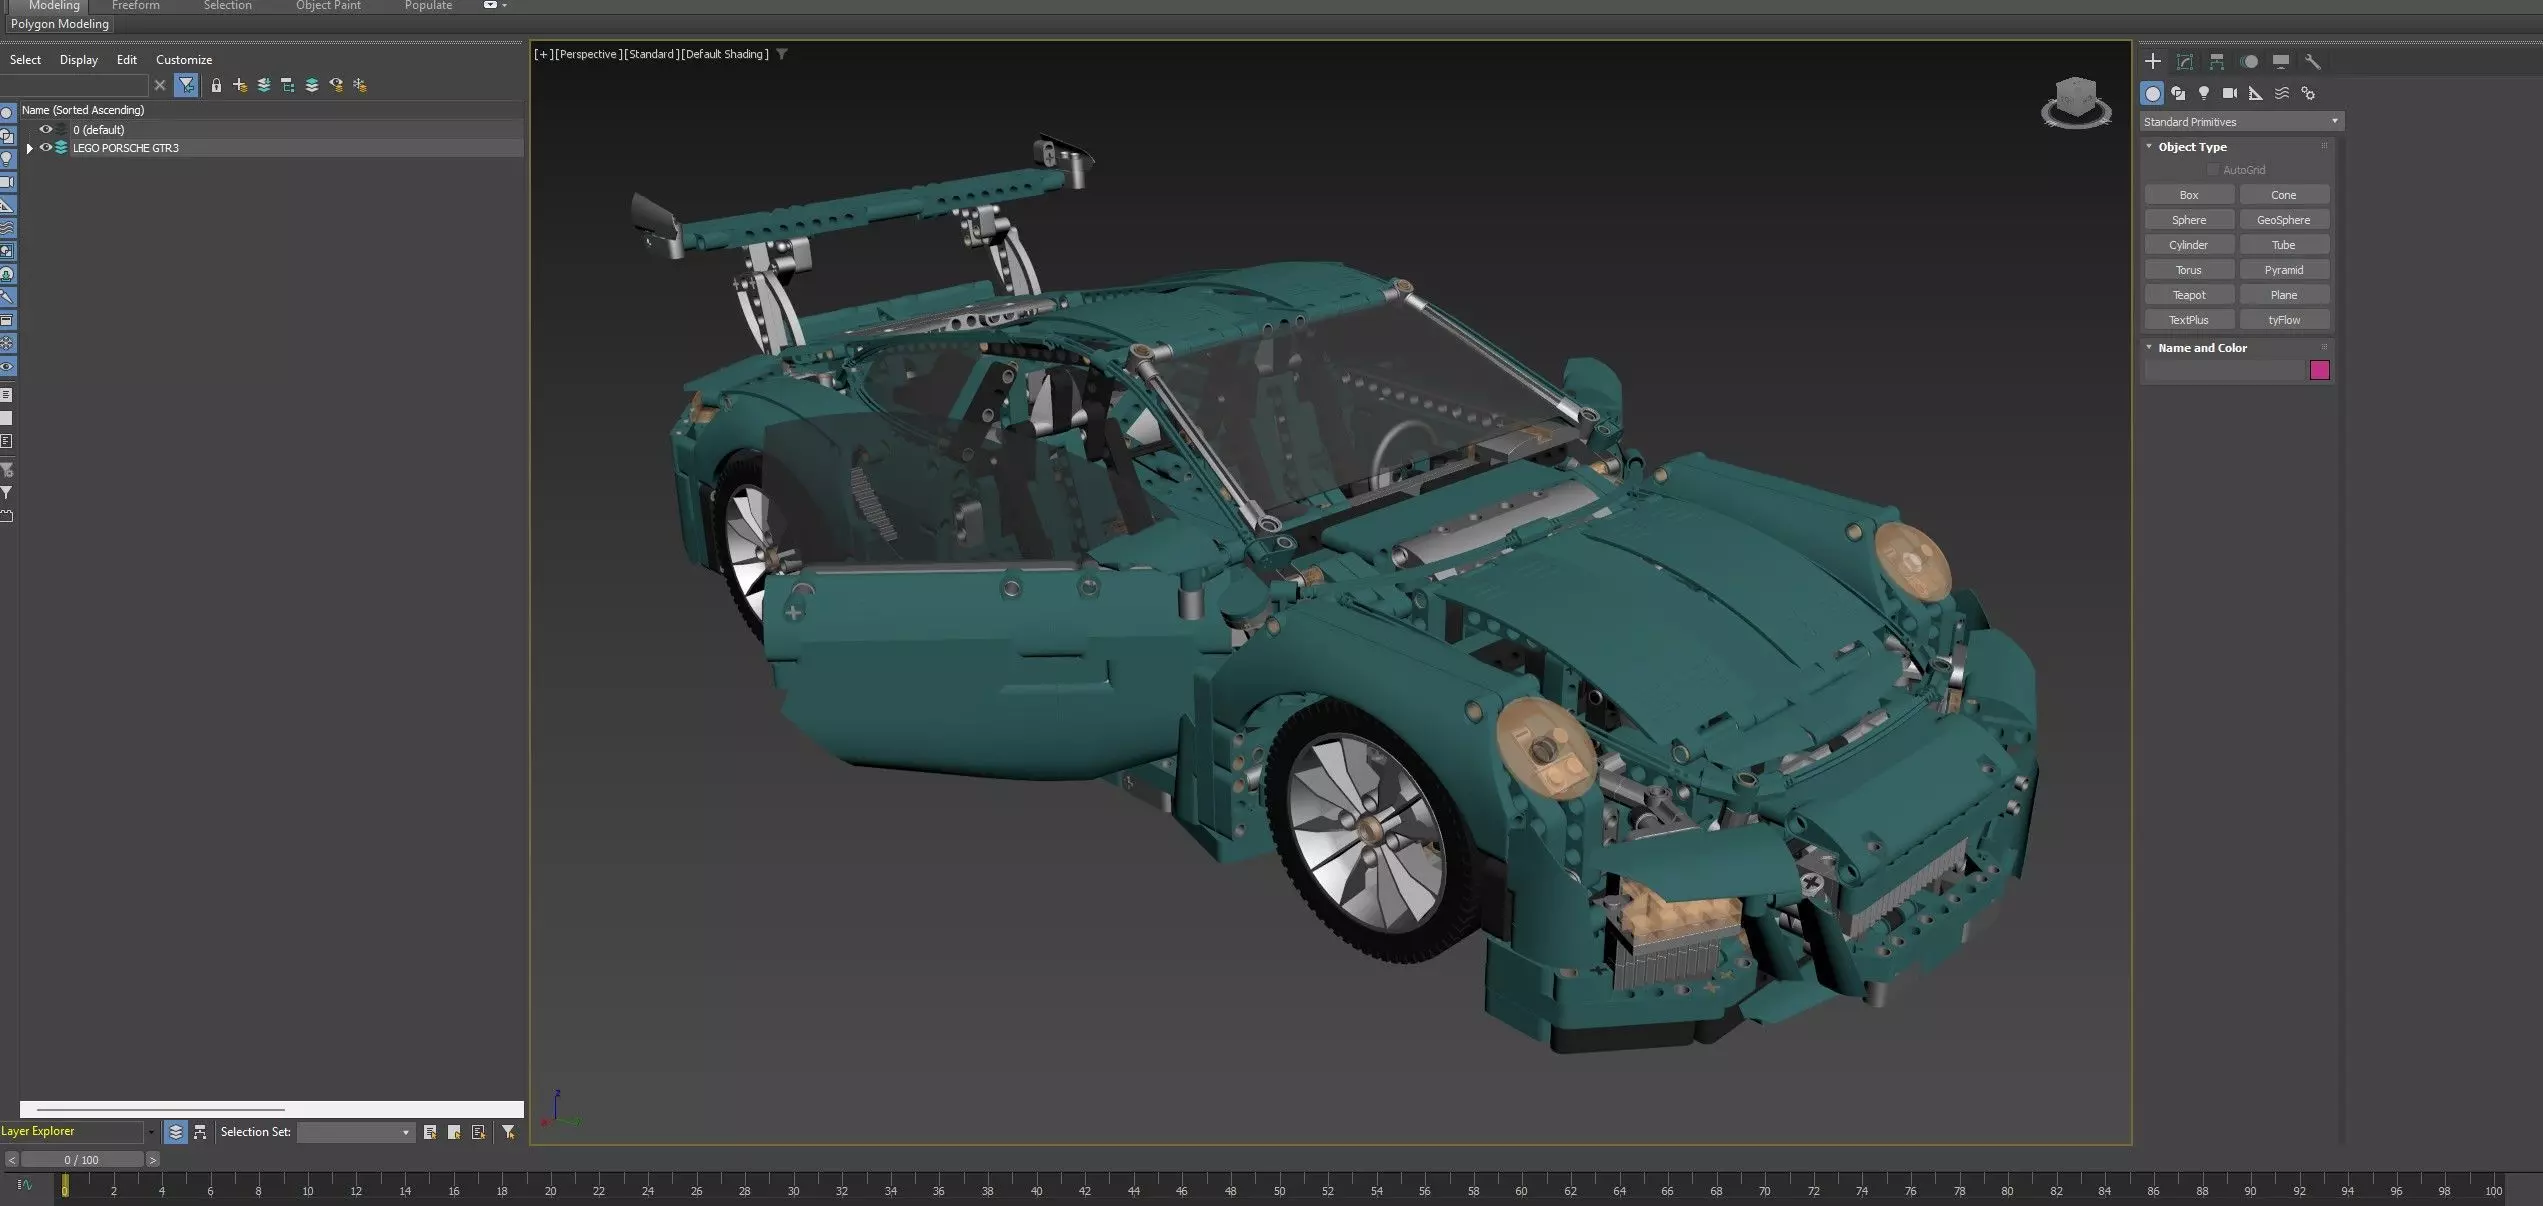Open the Modify command panel tab
The image size is (2543, 1206).
tap(2185, 61)
